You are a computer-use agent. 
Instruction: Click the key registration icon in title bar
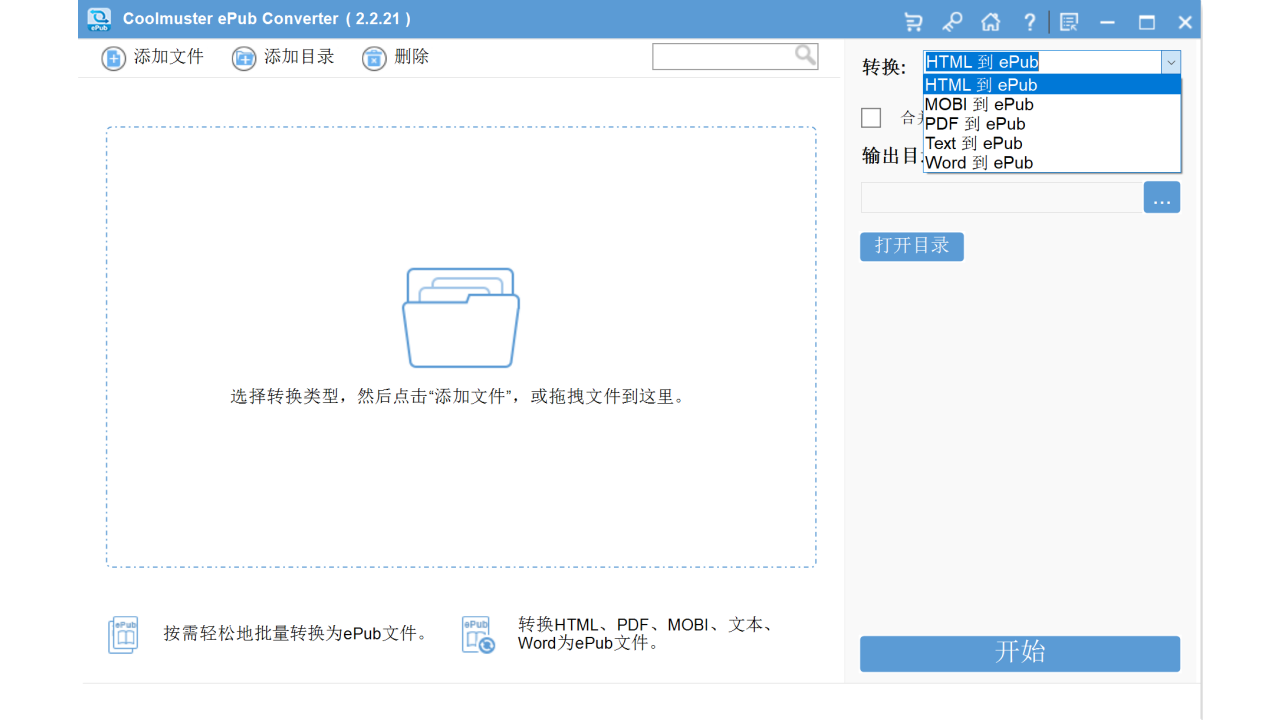tap(951, 21)
